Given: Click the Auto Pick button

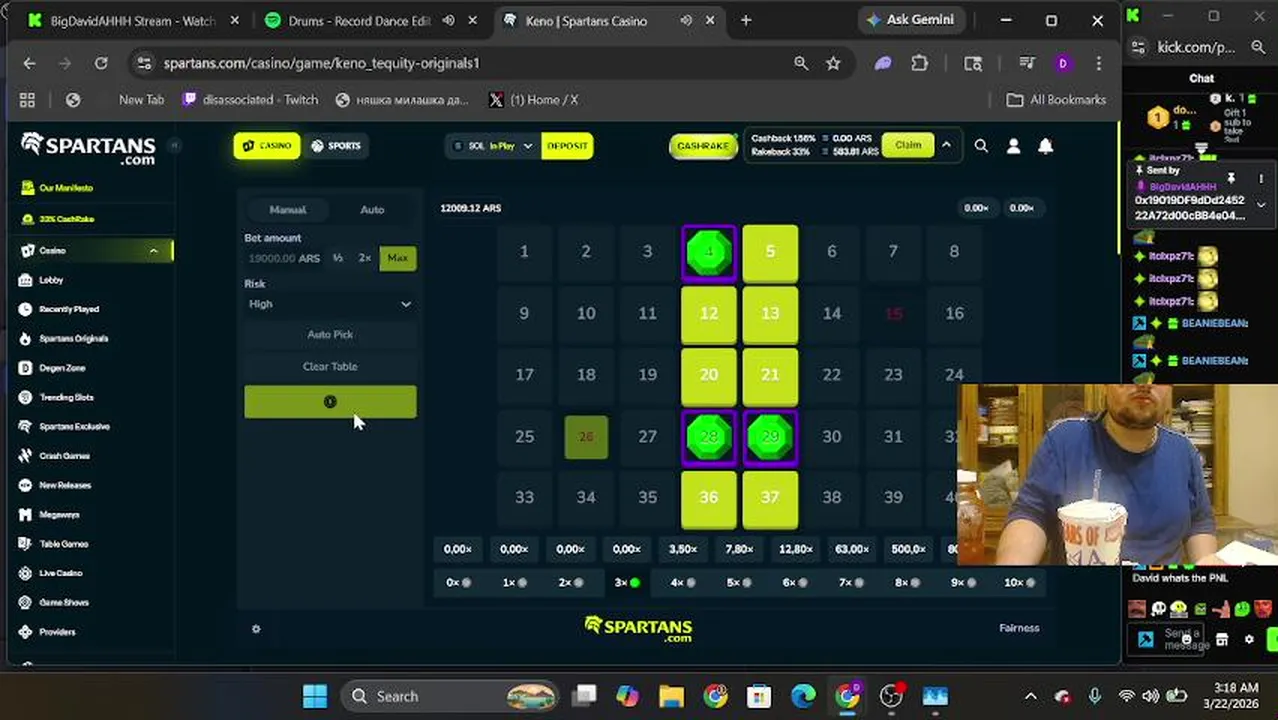Looking at the screenshot, I should click(x=330, y=335).
